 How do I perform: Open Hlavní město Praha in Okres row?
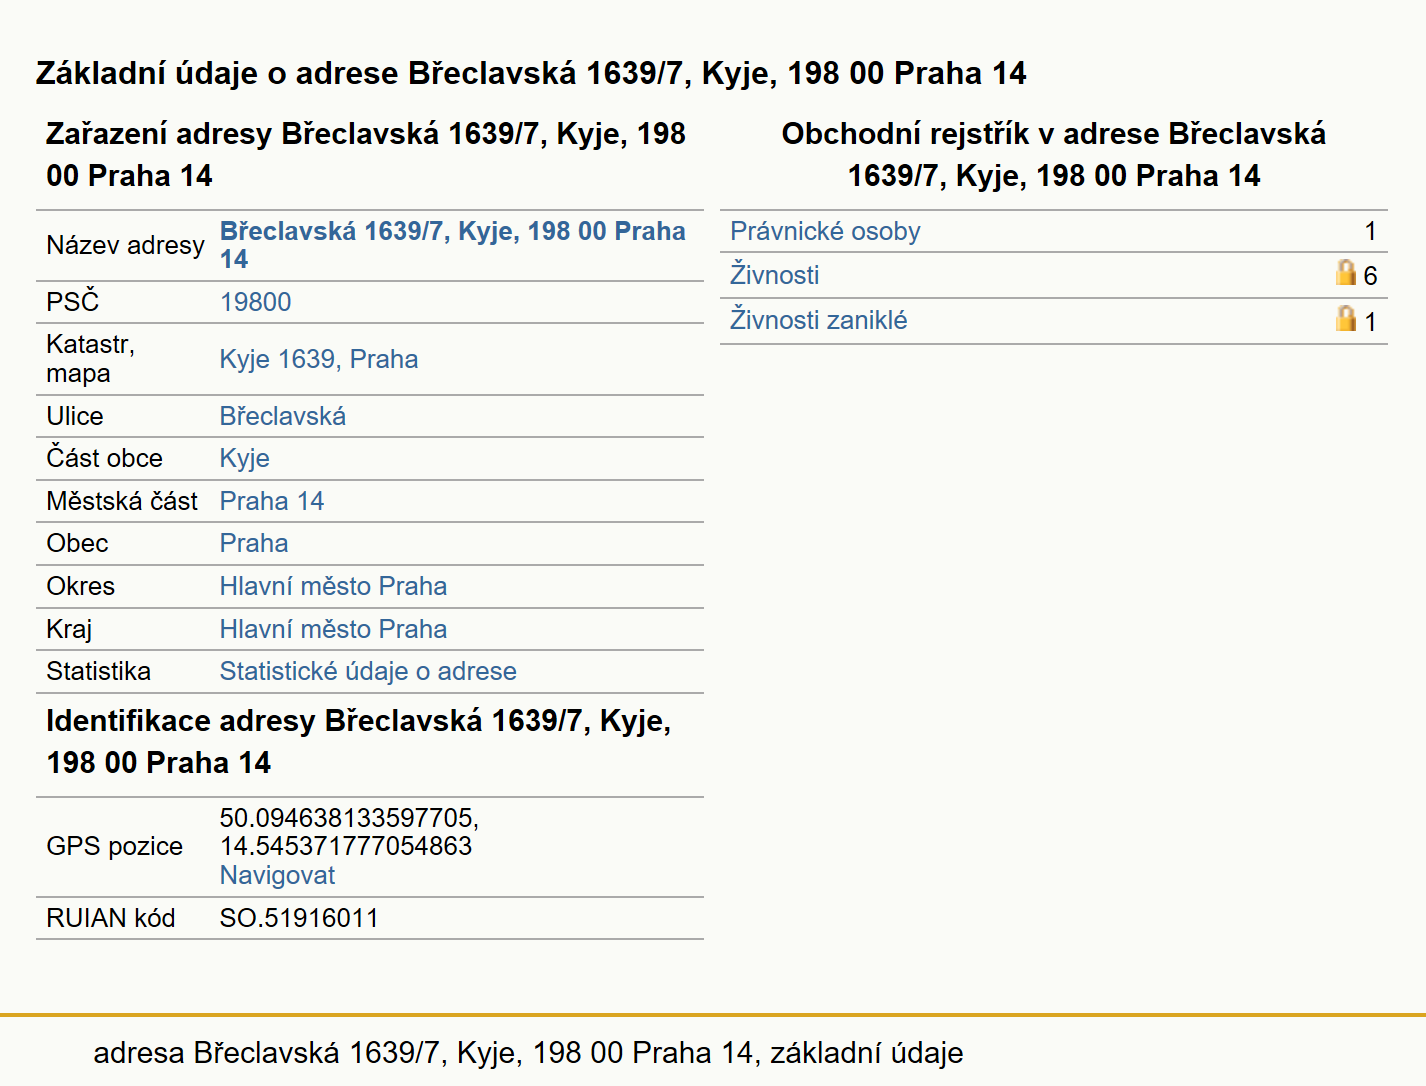[333, 586]
